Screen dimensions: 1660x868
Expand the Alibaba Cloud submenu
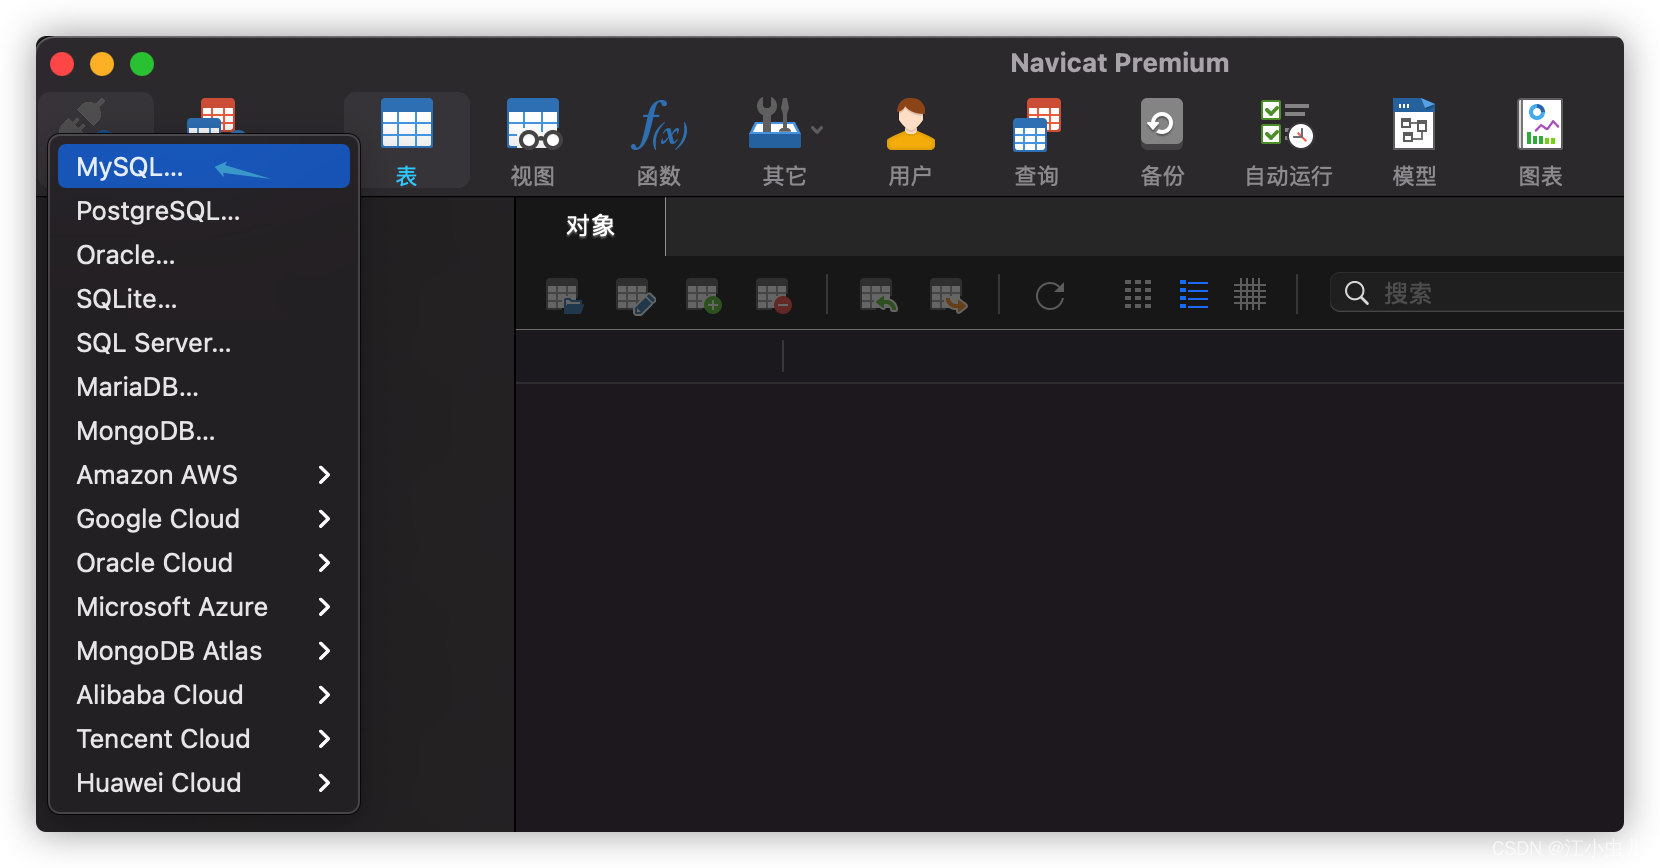click(x=204, y=695)
